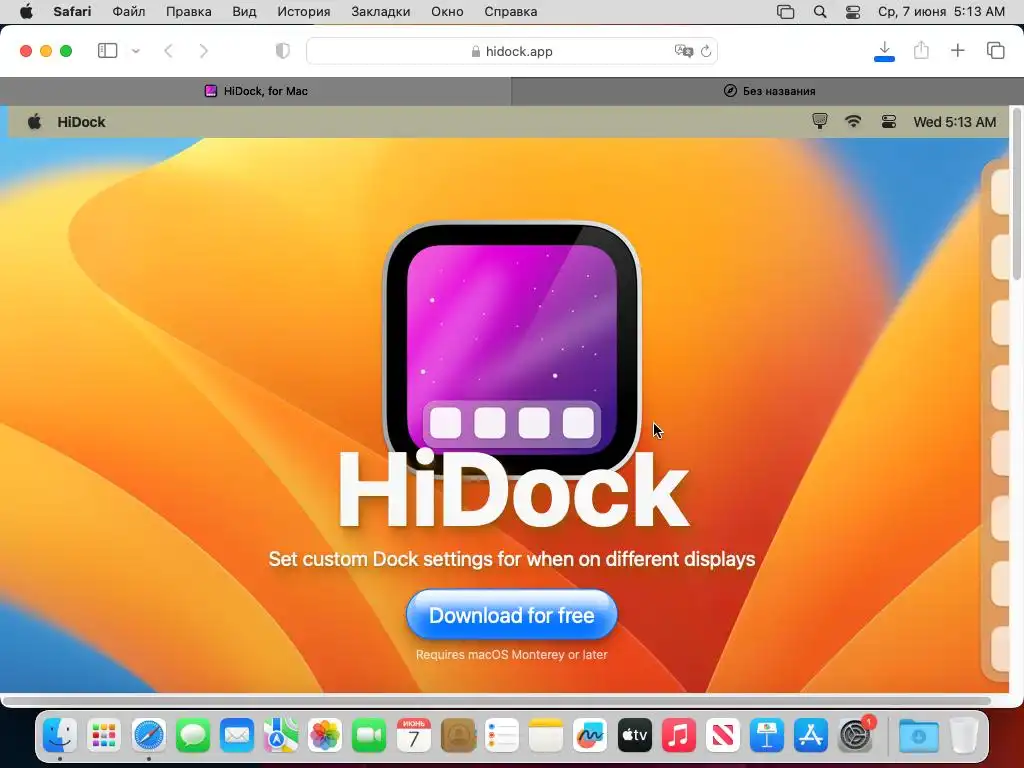
Task: Click the Download for free button
Action: tap(511, 615)
